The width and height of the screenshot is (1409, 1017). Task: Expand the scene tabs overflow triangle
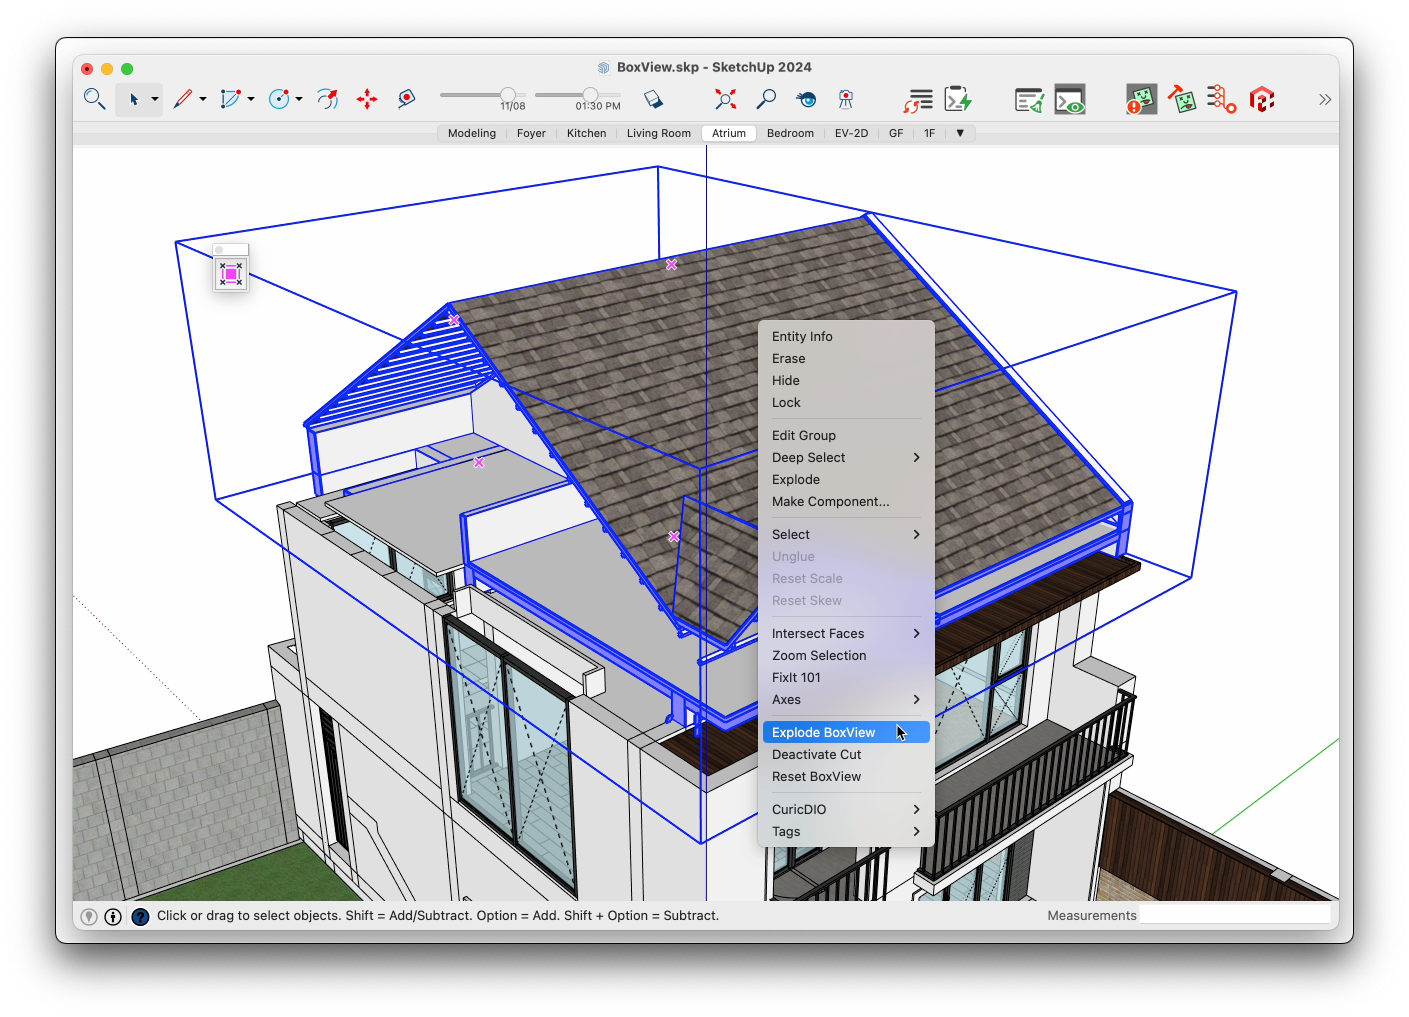(x=960, y=133)
